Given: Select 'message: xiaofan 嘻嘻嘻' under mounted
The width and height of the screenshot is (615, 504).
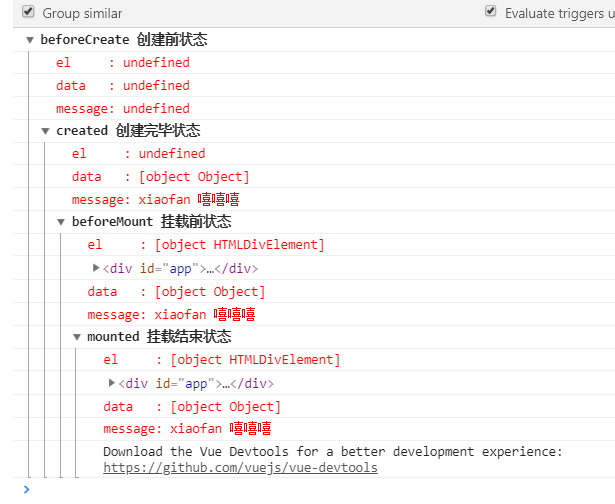Looking at the screenshot, I should [x=187, y=429].
